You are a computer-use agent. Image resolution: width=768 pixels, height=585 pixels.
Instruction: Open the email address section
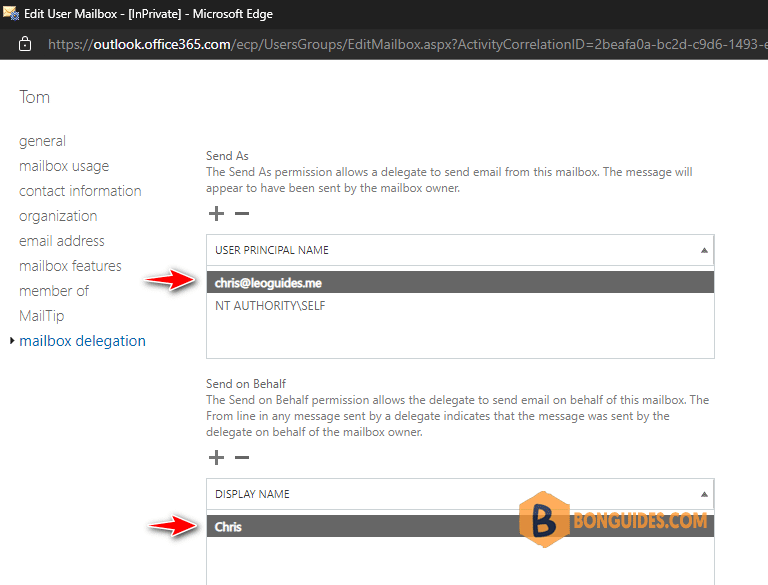pos(62,241)
